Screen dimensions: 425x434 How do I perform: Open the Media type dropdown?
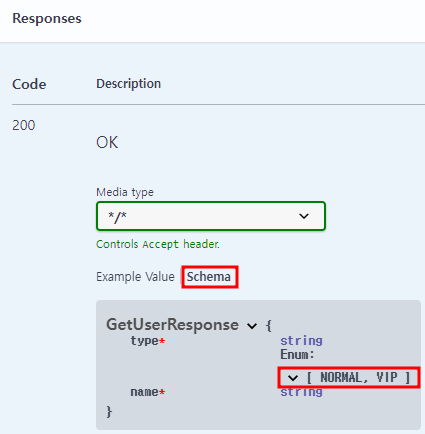[211, 216]
